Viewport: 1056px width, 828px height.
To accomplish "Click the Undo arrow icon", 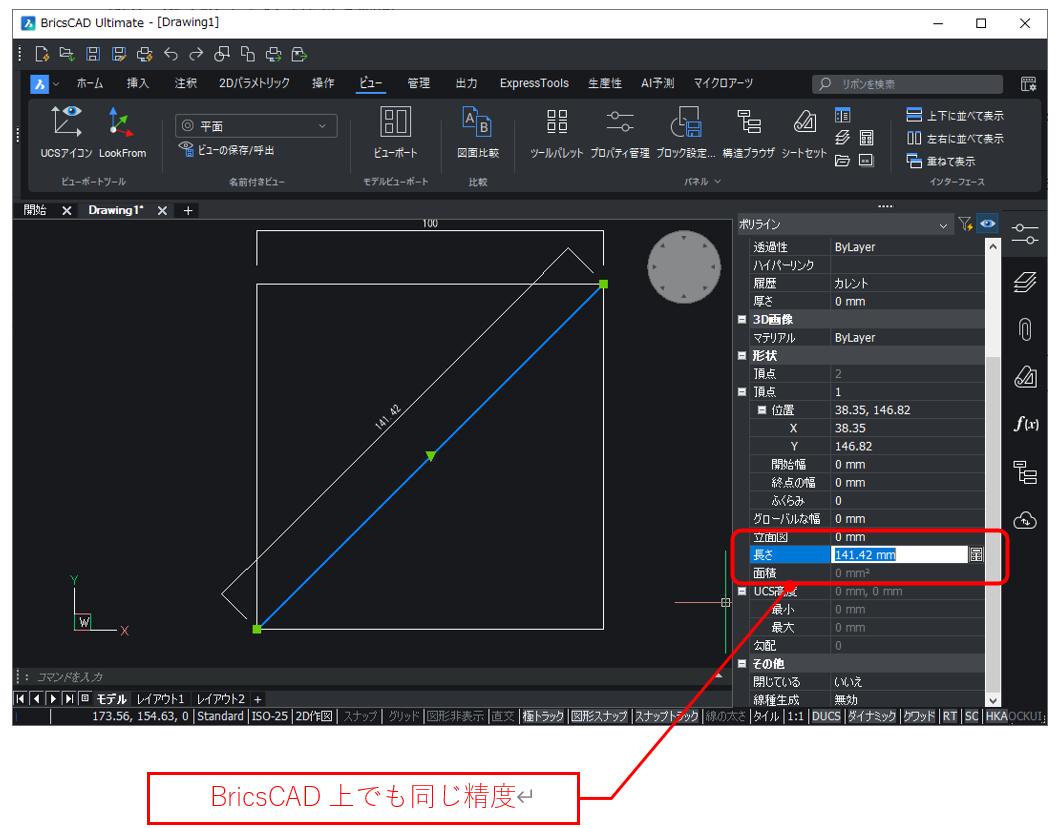I will coord(171,54).
